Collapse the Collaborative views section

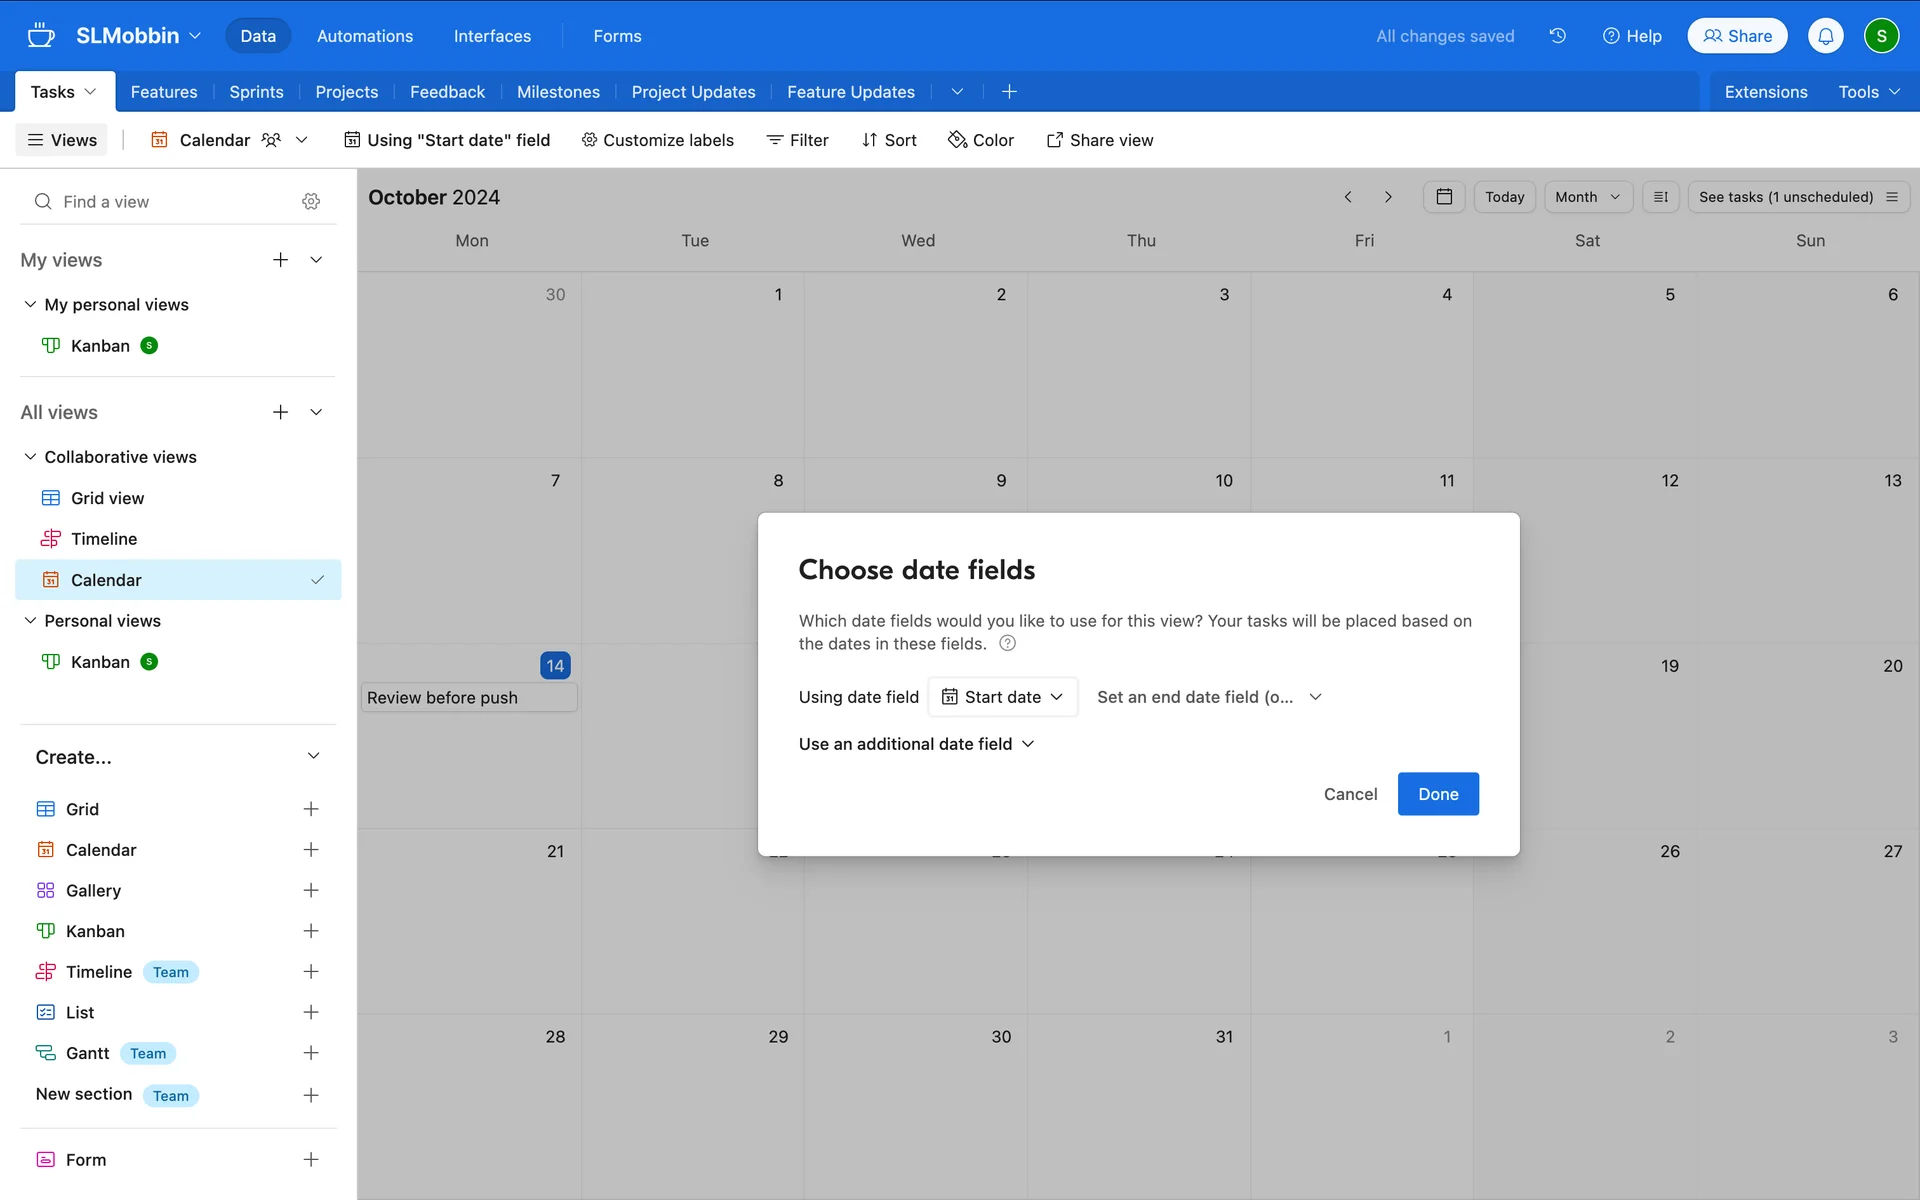(30, 457)
